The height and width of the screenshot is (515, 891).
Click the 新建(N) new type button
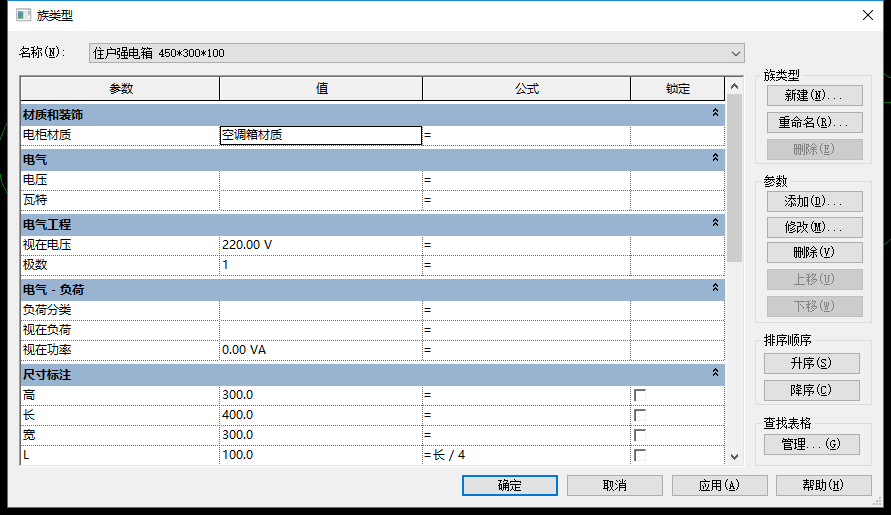click(814, 95)
